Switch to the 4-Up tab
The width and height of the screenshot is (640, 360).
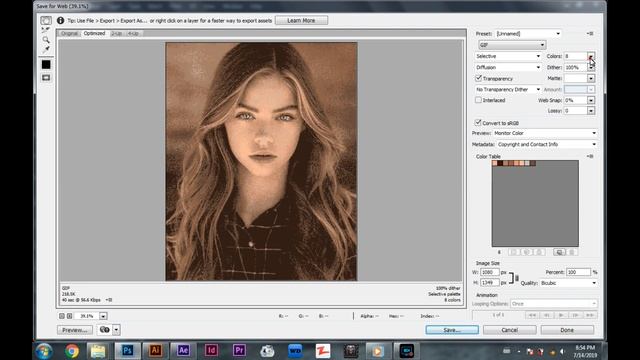pyautogui.click(x=133, y=33)
